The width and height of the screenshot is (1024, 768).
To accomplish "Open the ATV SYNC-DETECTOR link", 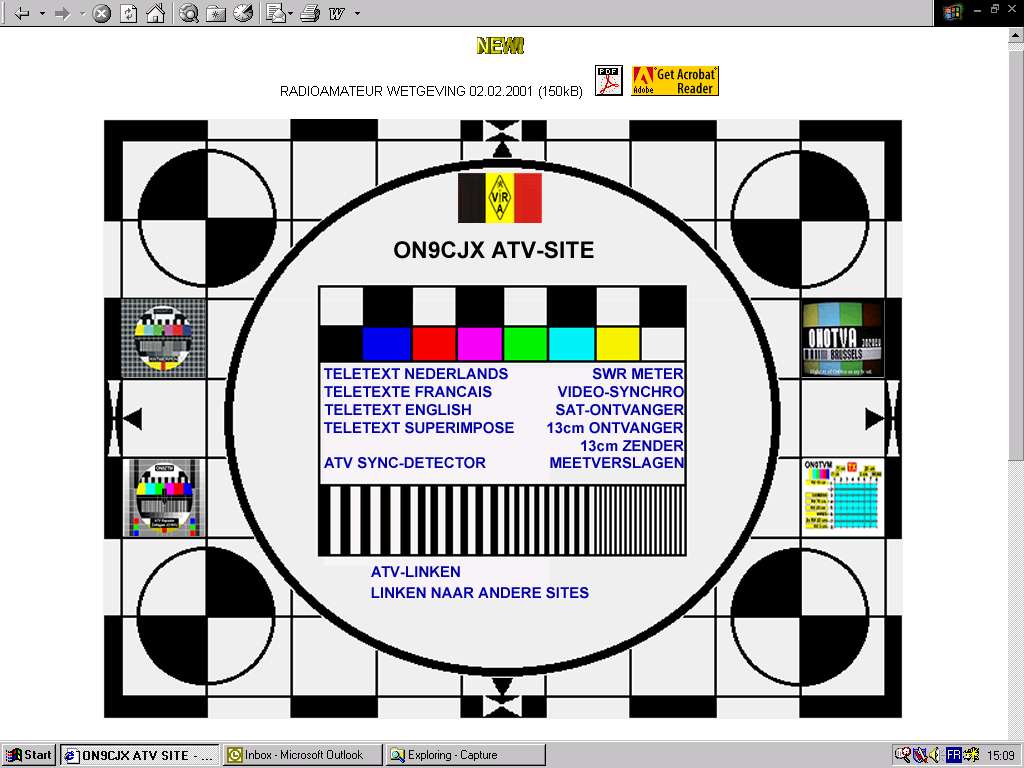I will [x=405, y=463].
